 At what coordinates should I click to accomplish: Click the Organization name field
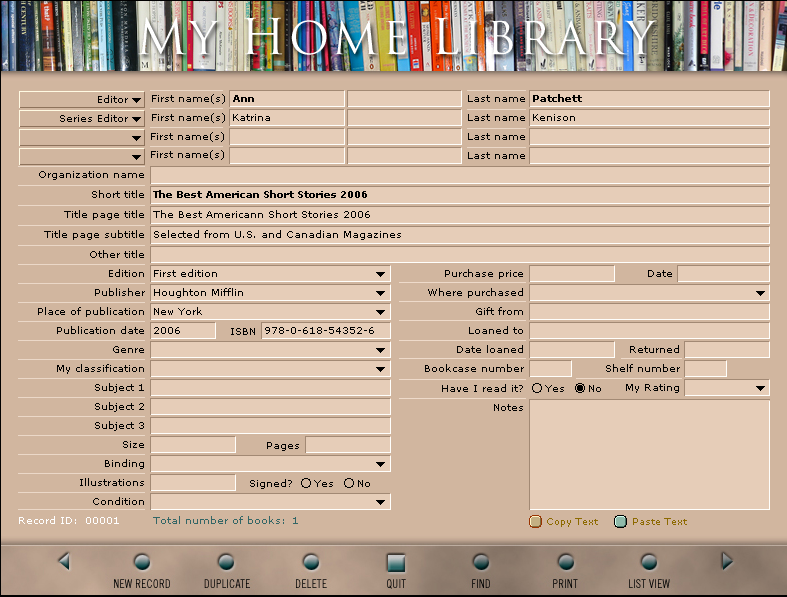460,175
